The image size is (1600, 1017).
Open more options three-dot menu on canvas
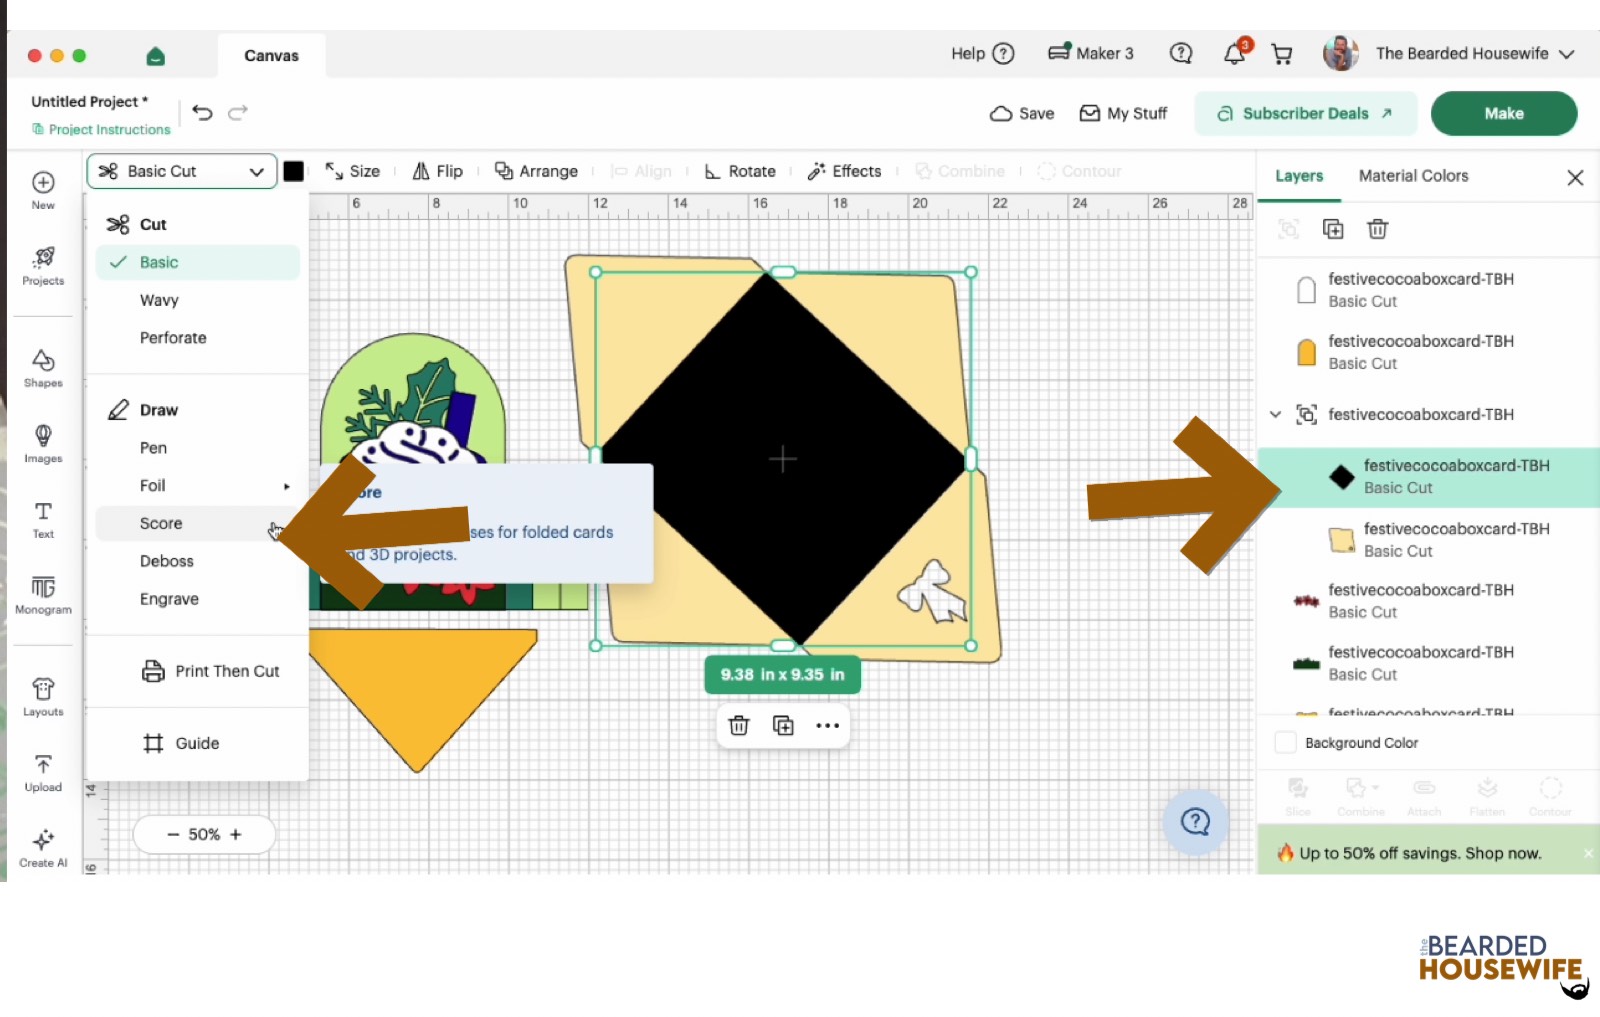[827, 725]
